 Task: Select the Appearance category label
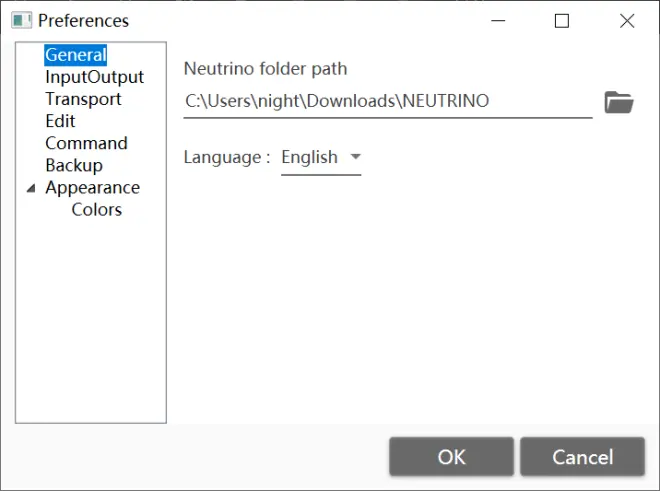click(93, 188)
